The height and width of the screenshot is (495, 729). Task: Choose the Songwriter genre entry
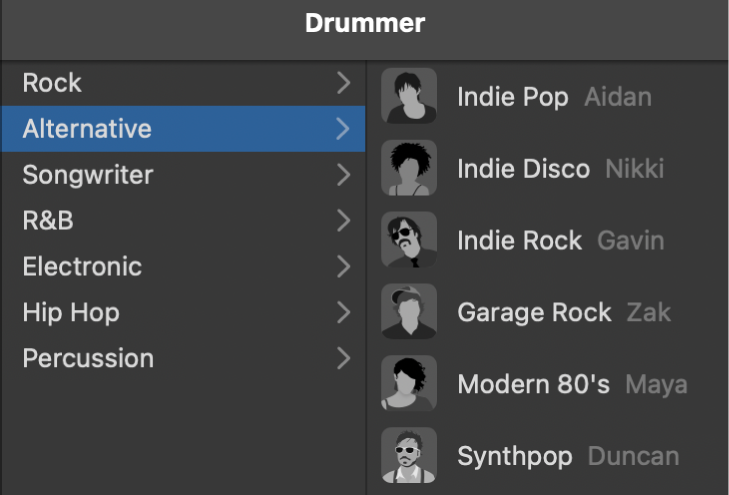(88, 175)
